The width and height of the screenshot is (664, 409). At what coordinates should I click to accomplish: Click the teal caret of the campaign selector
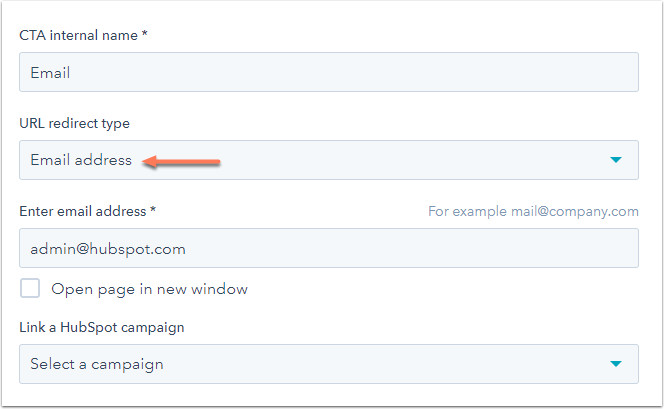tap(616, 364)
